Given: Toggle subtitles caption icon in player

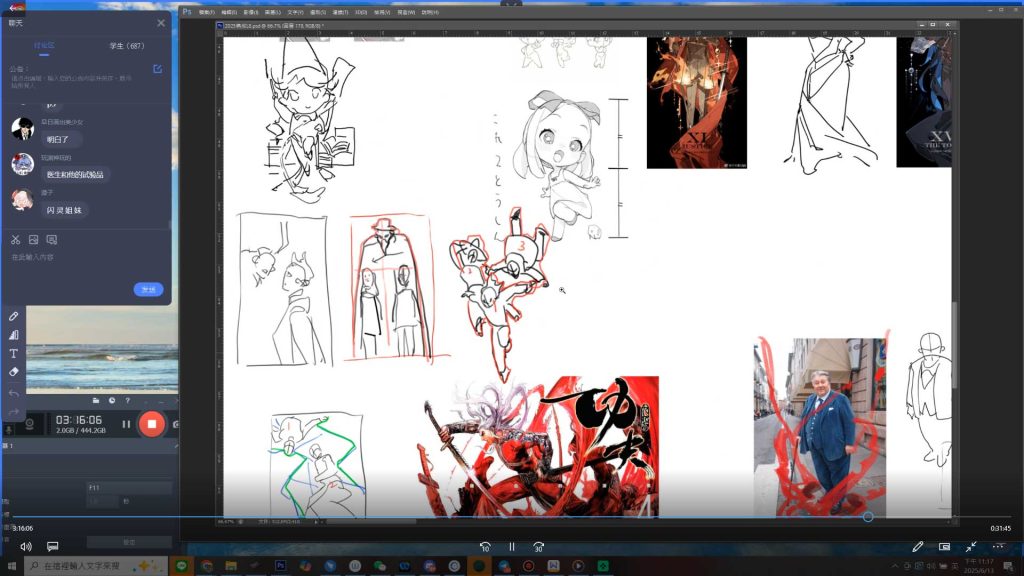Looking at the screenshot, I should click(53, 547).
